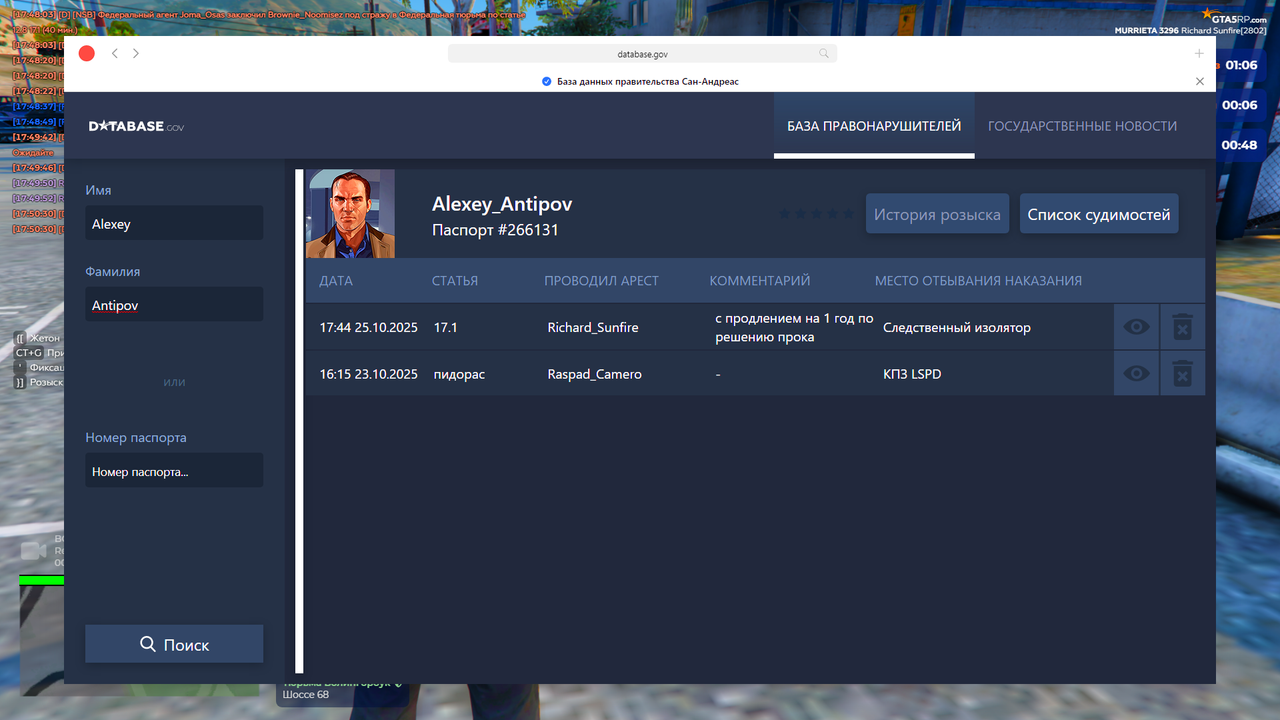
Task: Click the blue verified checkmark badge
Action: click(x=546, y=81)
